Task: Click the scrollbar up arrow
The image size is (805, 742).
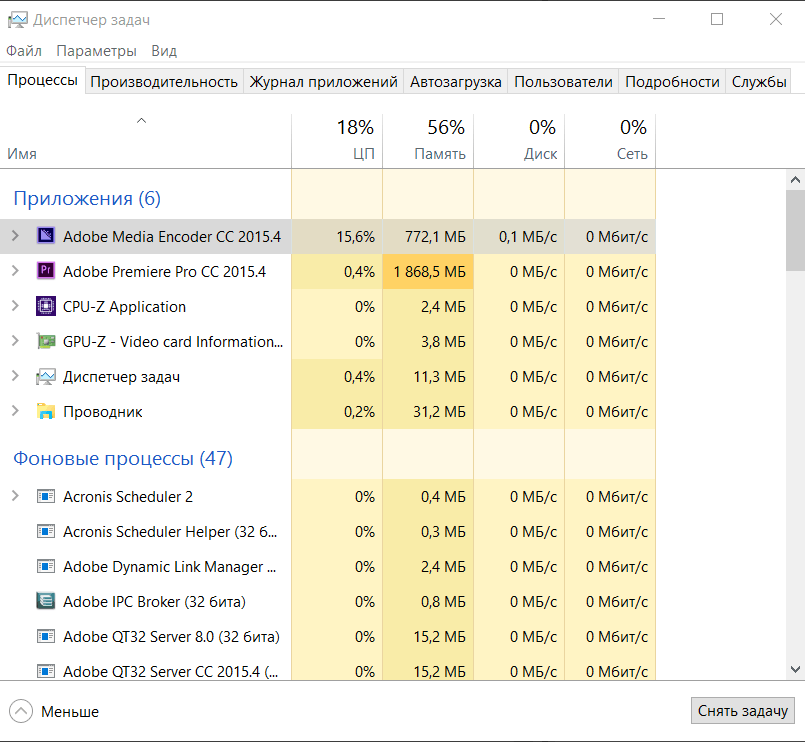Action: tap(795, 180)
